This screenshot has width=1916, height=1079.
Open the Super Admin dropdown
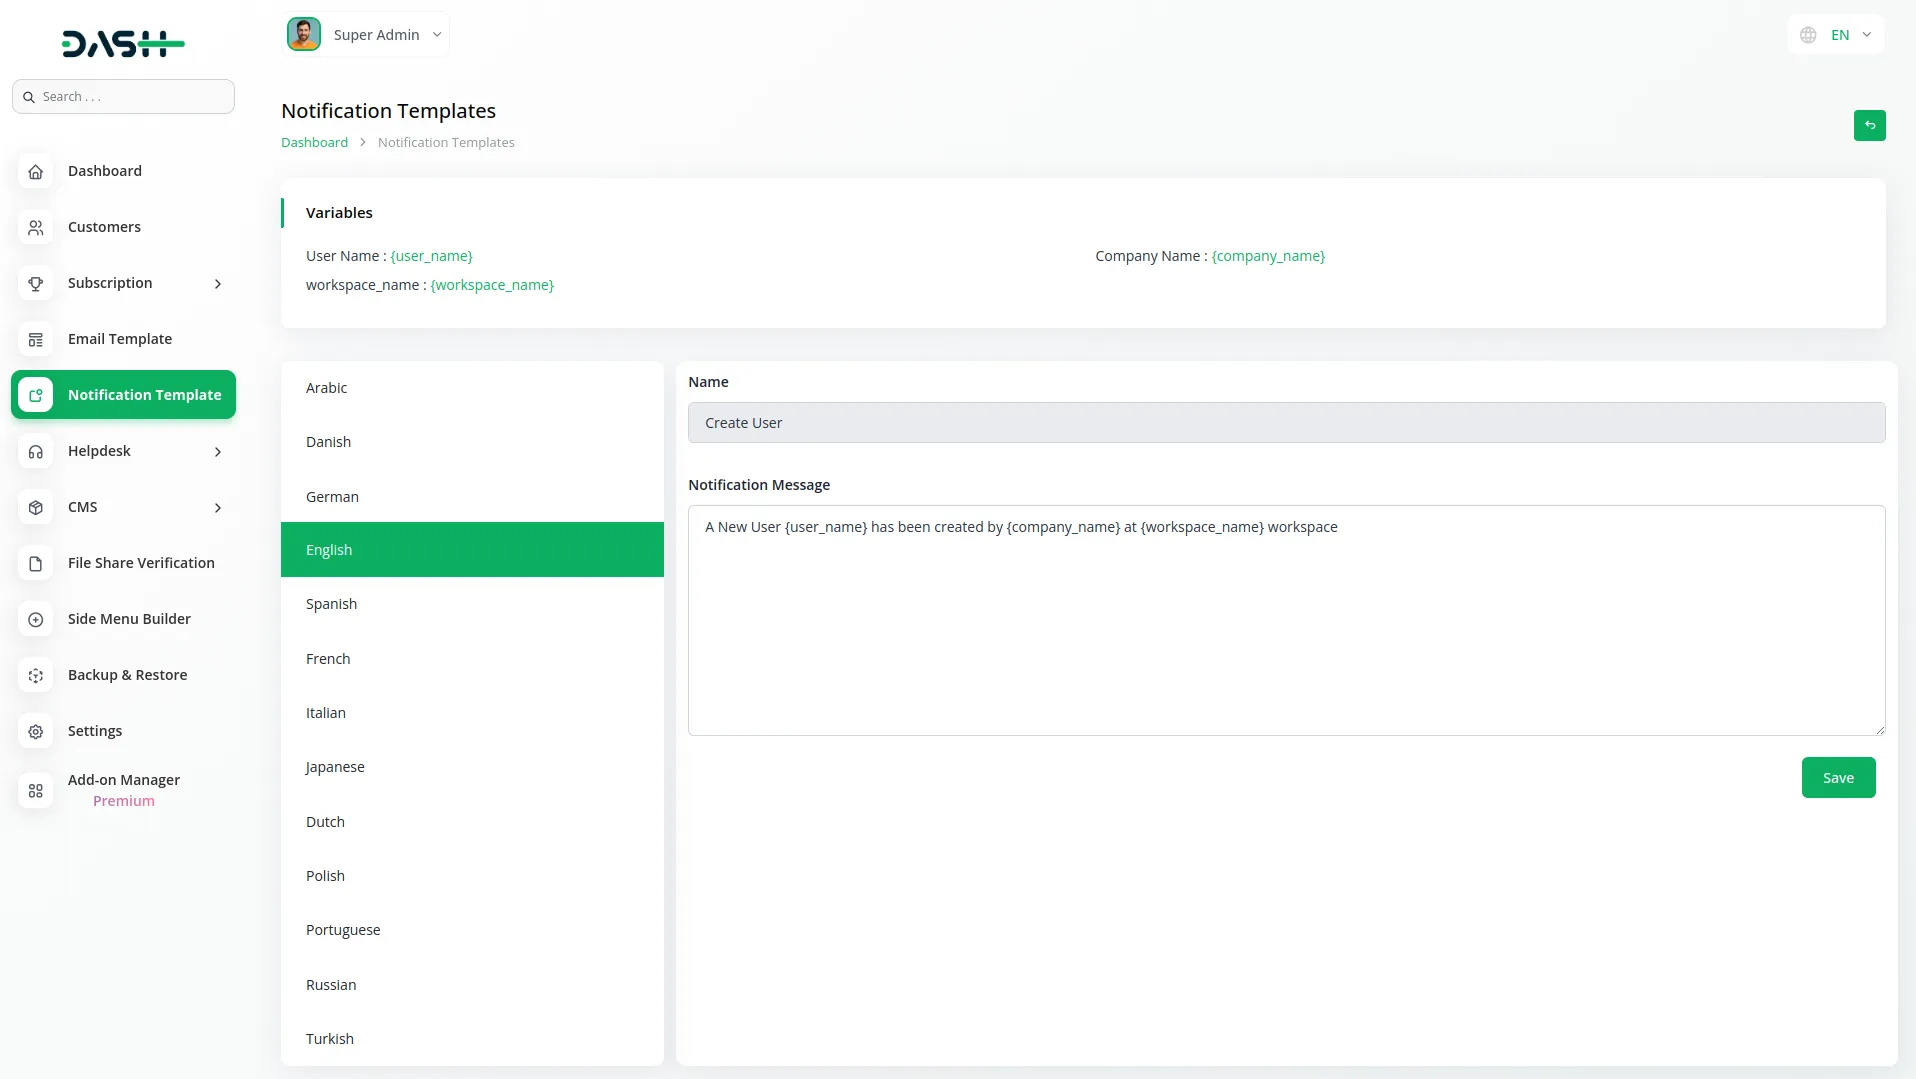click(437, 34)
